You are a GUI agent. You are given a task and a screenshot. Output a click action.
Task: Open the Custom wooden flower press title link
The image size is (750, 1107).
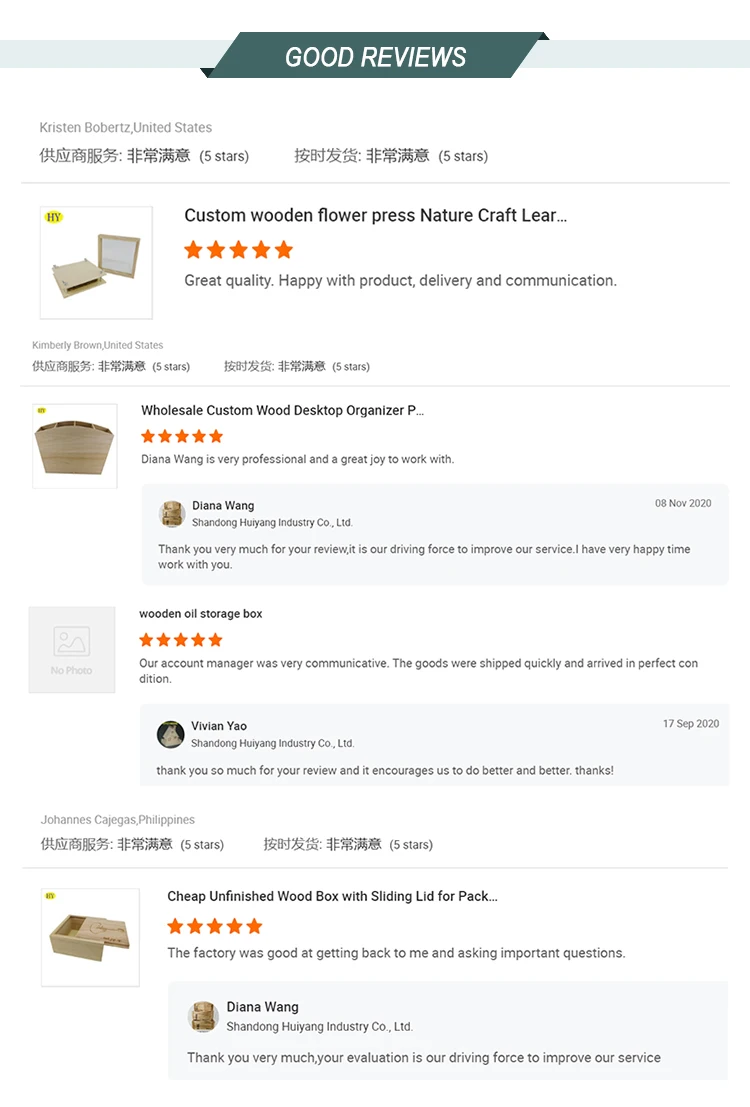pos(376,215)
